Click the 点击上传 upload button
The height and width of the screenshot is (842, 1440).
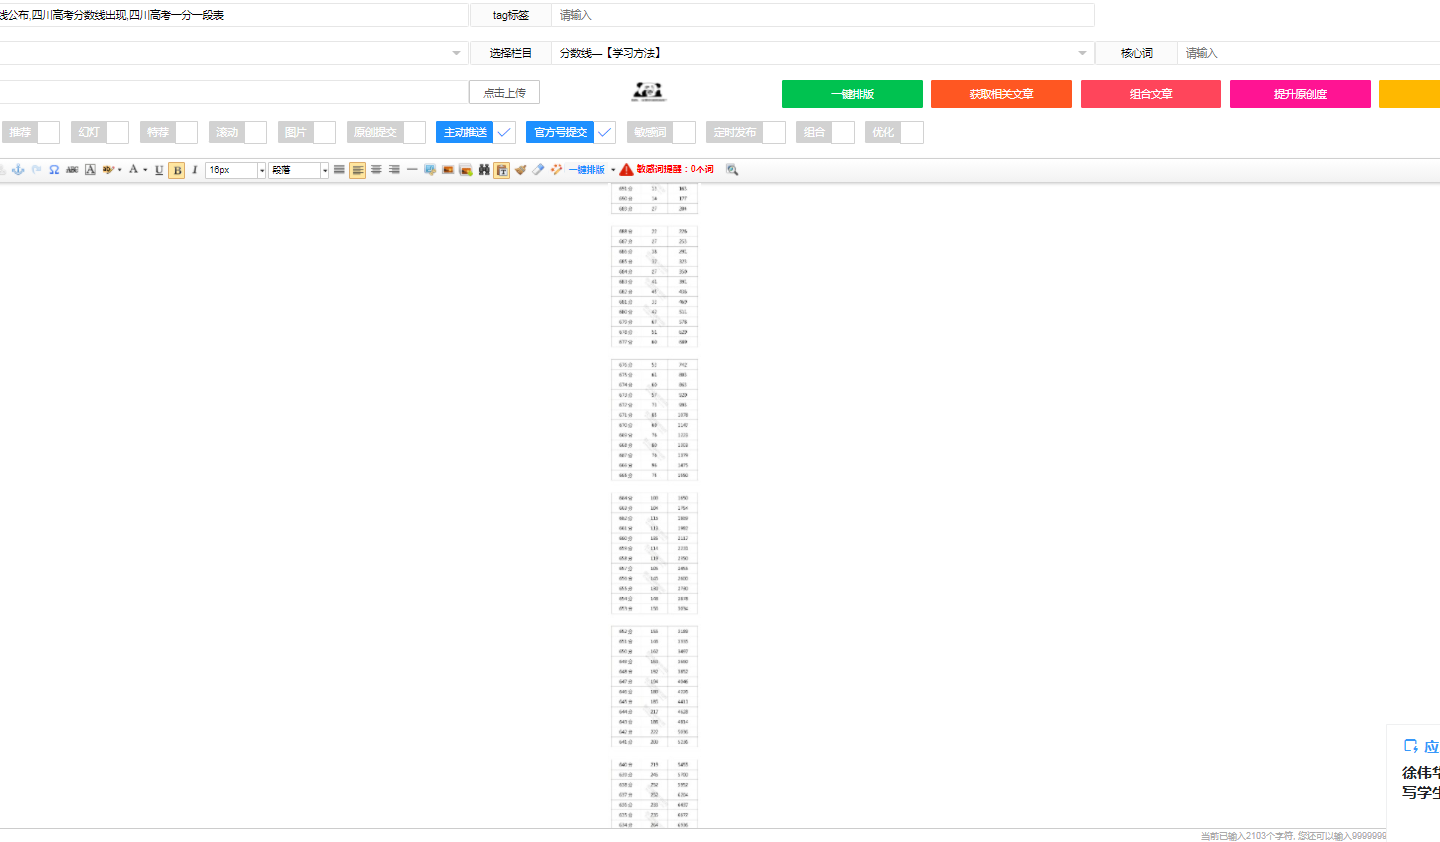504,92
